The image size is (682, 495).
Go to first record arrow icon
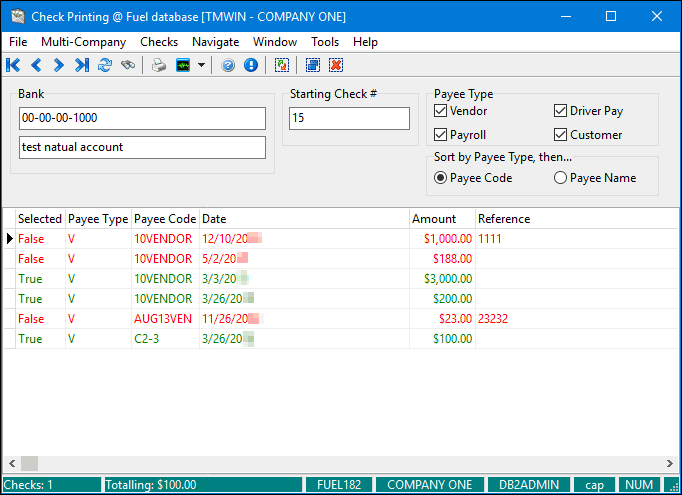14,65
